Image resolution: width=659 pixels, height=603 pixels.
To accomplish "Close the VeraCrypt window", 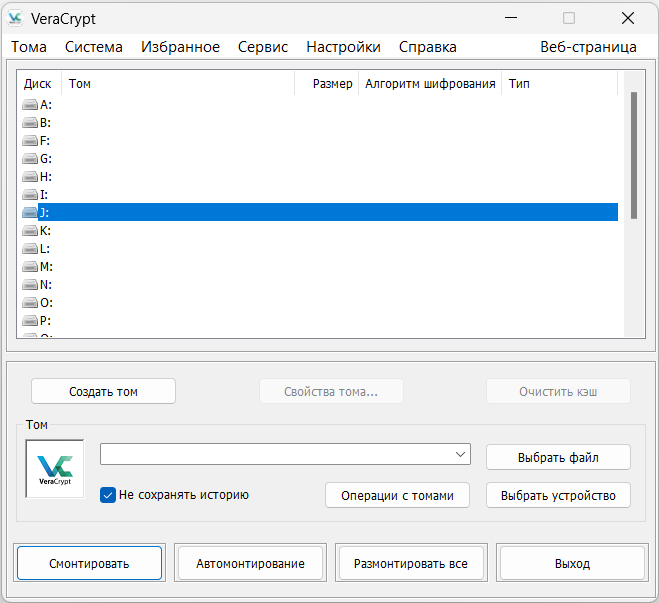I will pos(628,18).
